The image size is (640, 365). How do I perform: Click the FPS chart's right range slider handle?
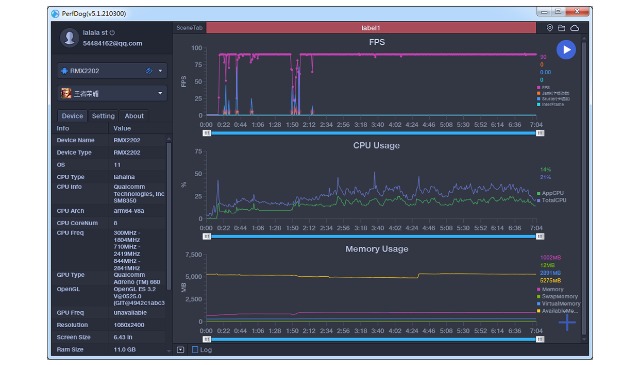click(540, 133)
